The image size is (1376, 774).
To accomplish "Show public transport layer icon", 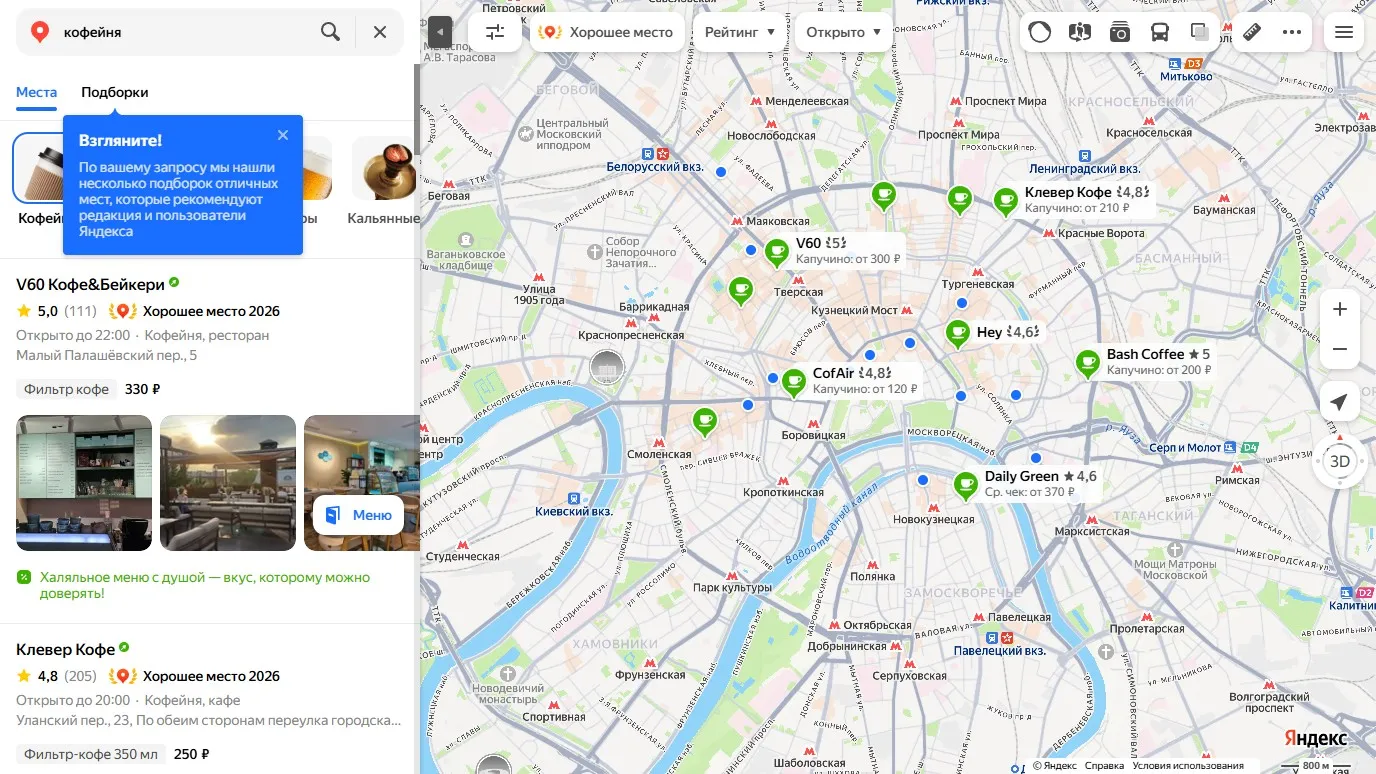I will 1160,32.
